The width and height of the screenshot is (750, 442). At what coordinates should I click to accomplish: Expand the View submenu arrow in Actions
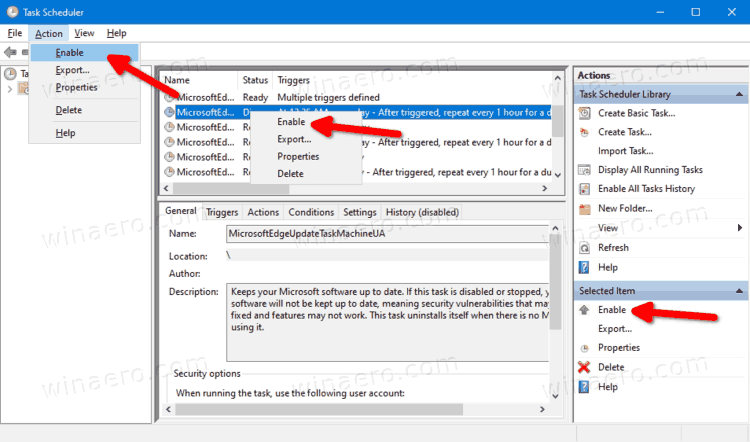tap(740, 228)
